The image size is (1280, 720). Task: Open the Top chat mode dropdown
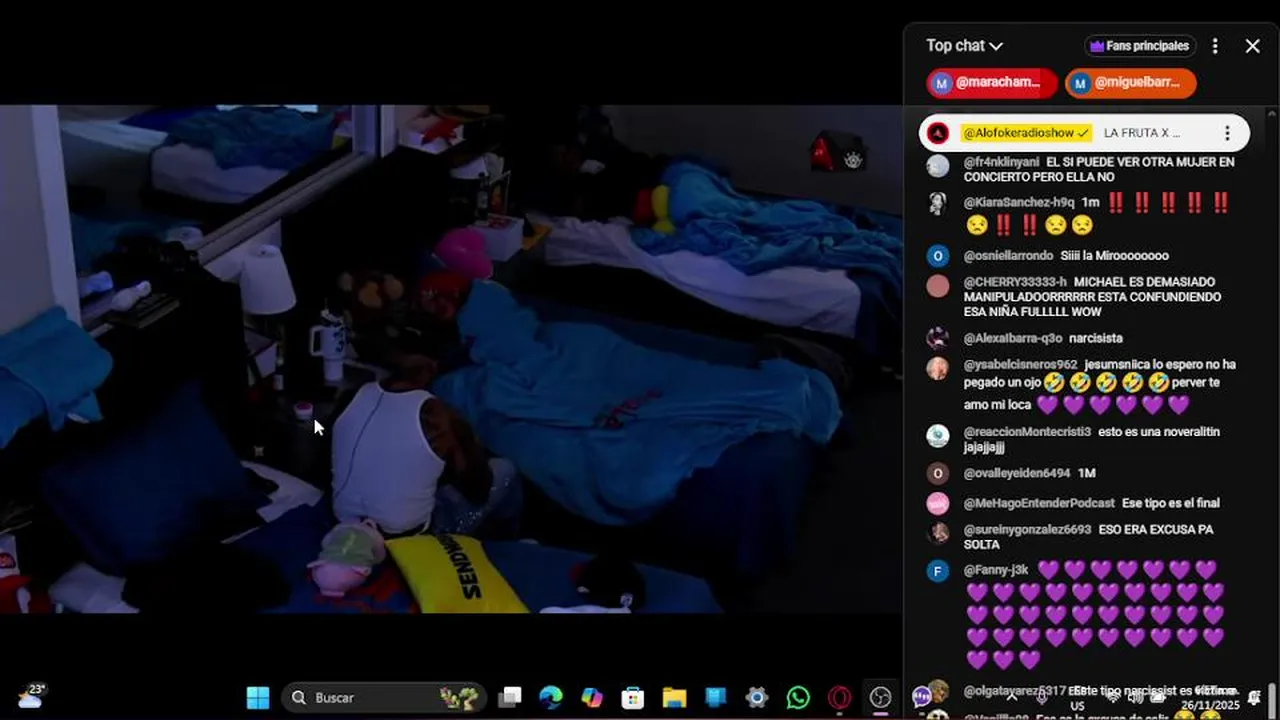[964, 46]
